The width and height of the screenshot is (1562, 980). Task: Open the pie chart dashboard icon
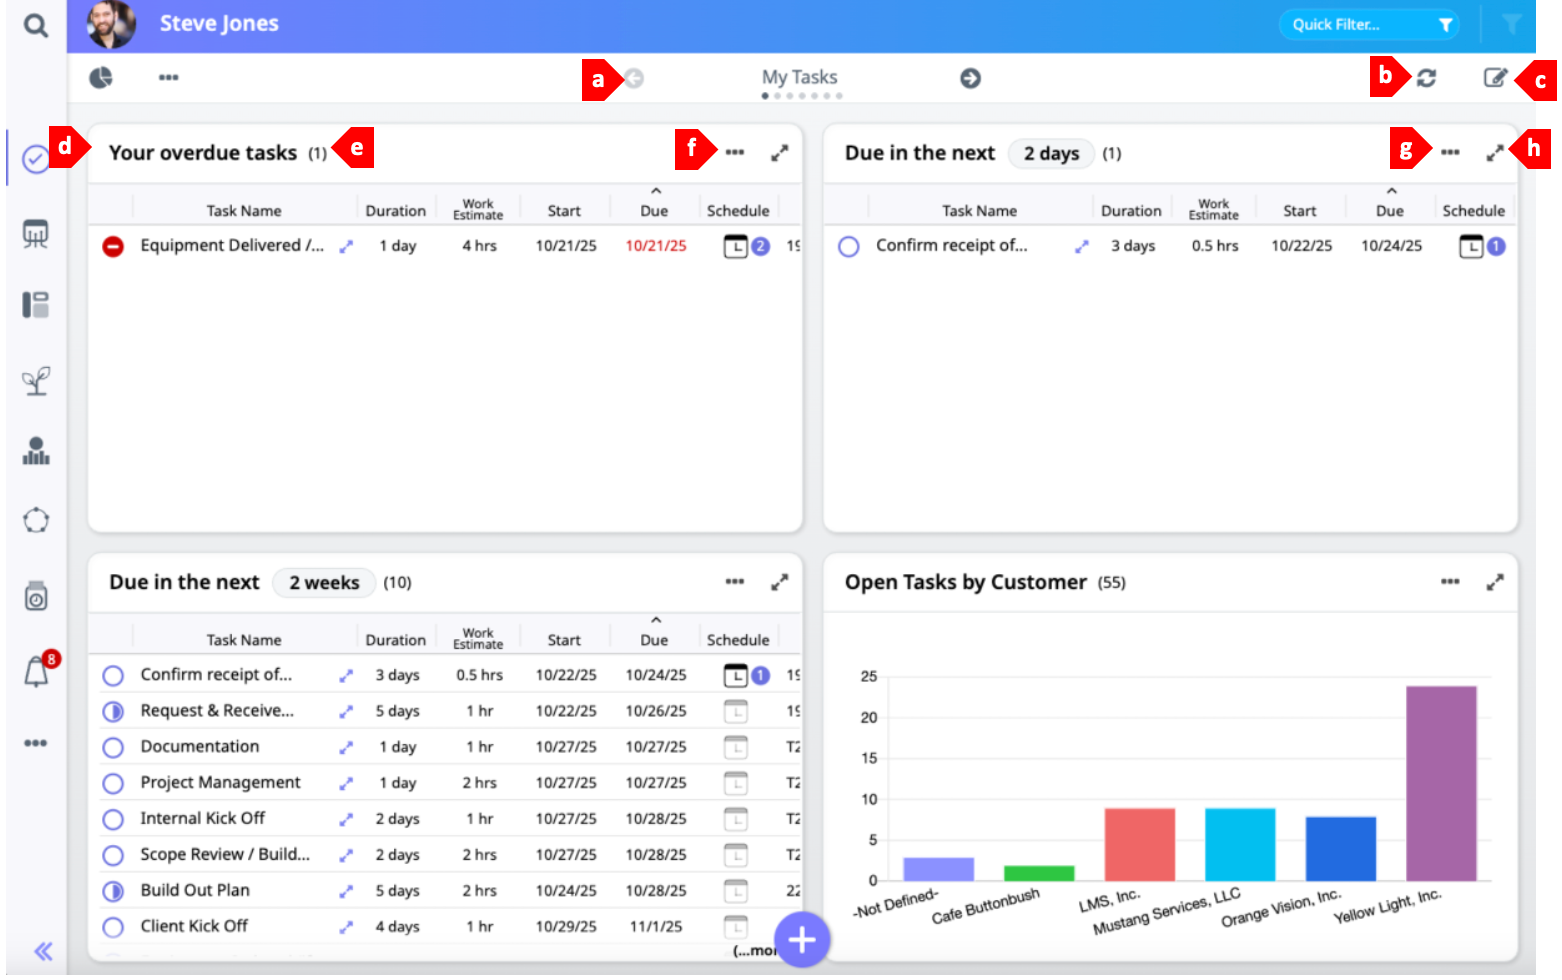coord(101,78)
